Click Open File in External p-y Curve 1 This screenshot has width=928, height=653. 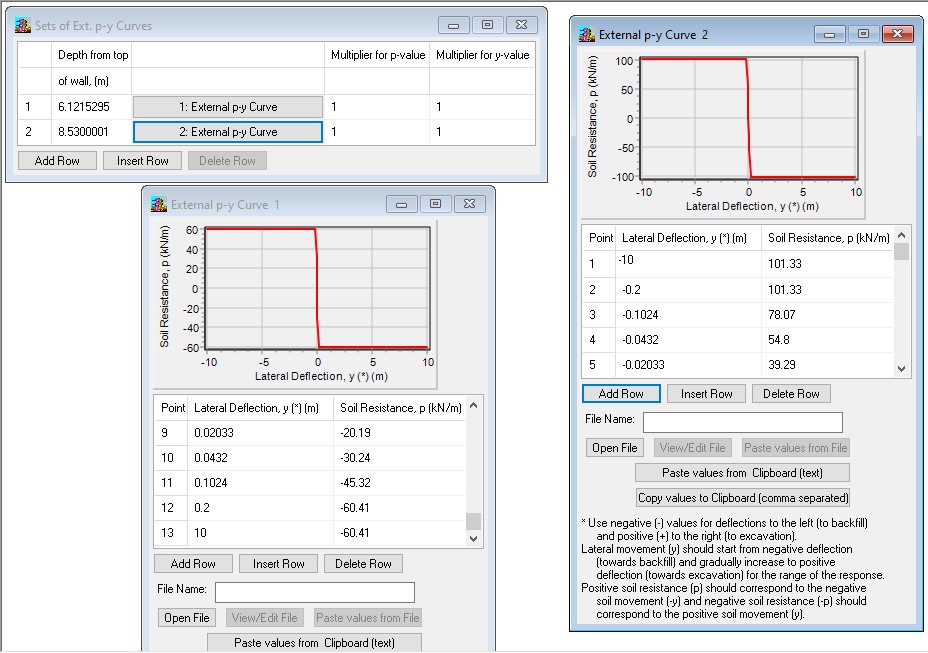(186, 618)
